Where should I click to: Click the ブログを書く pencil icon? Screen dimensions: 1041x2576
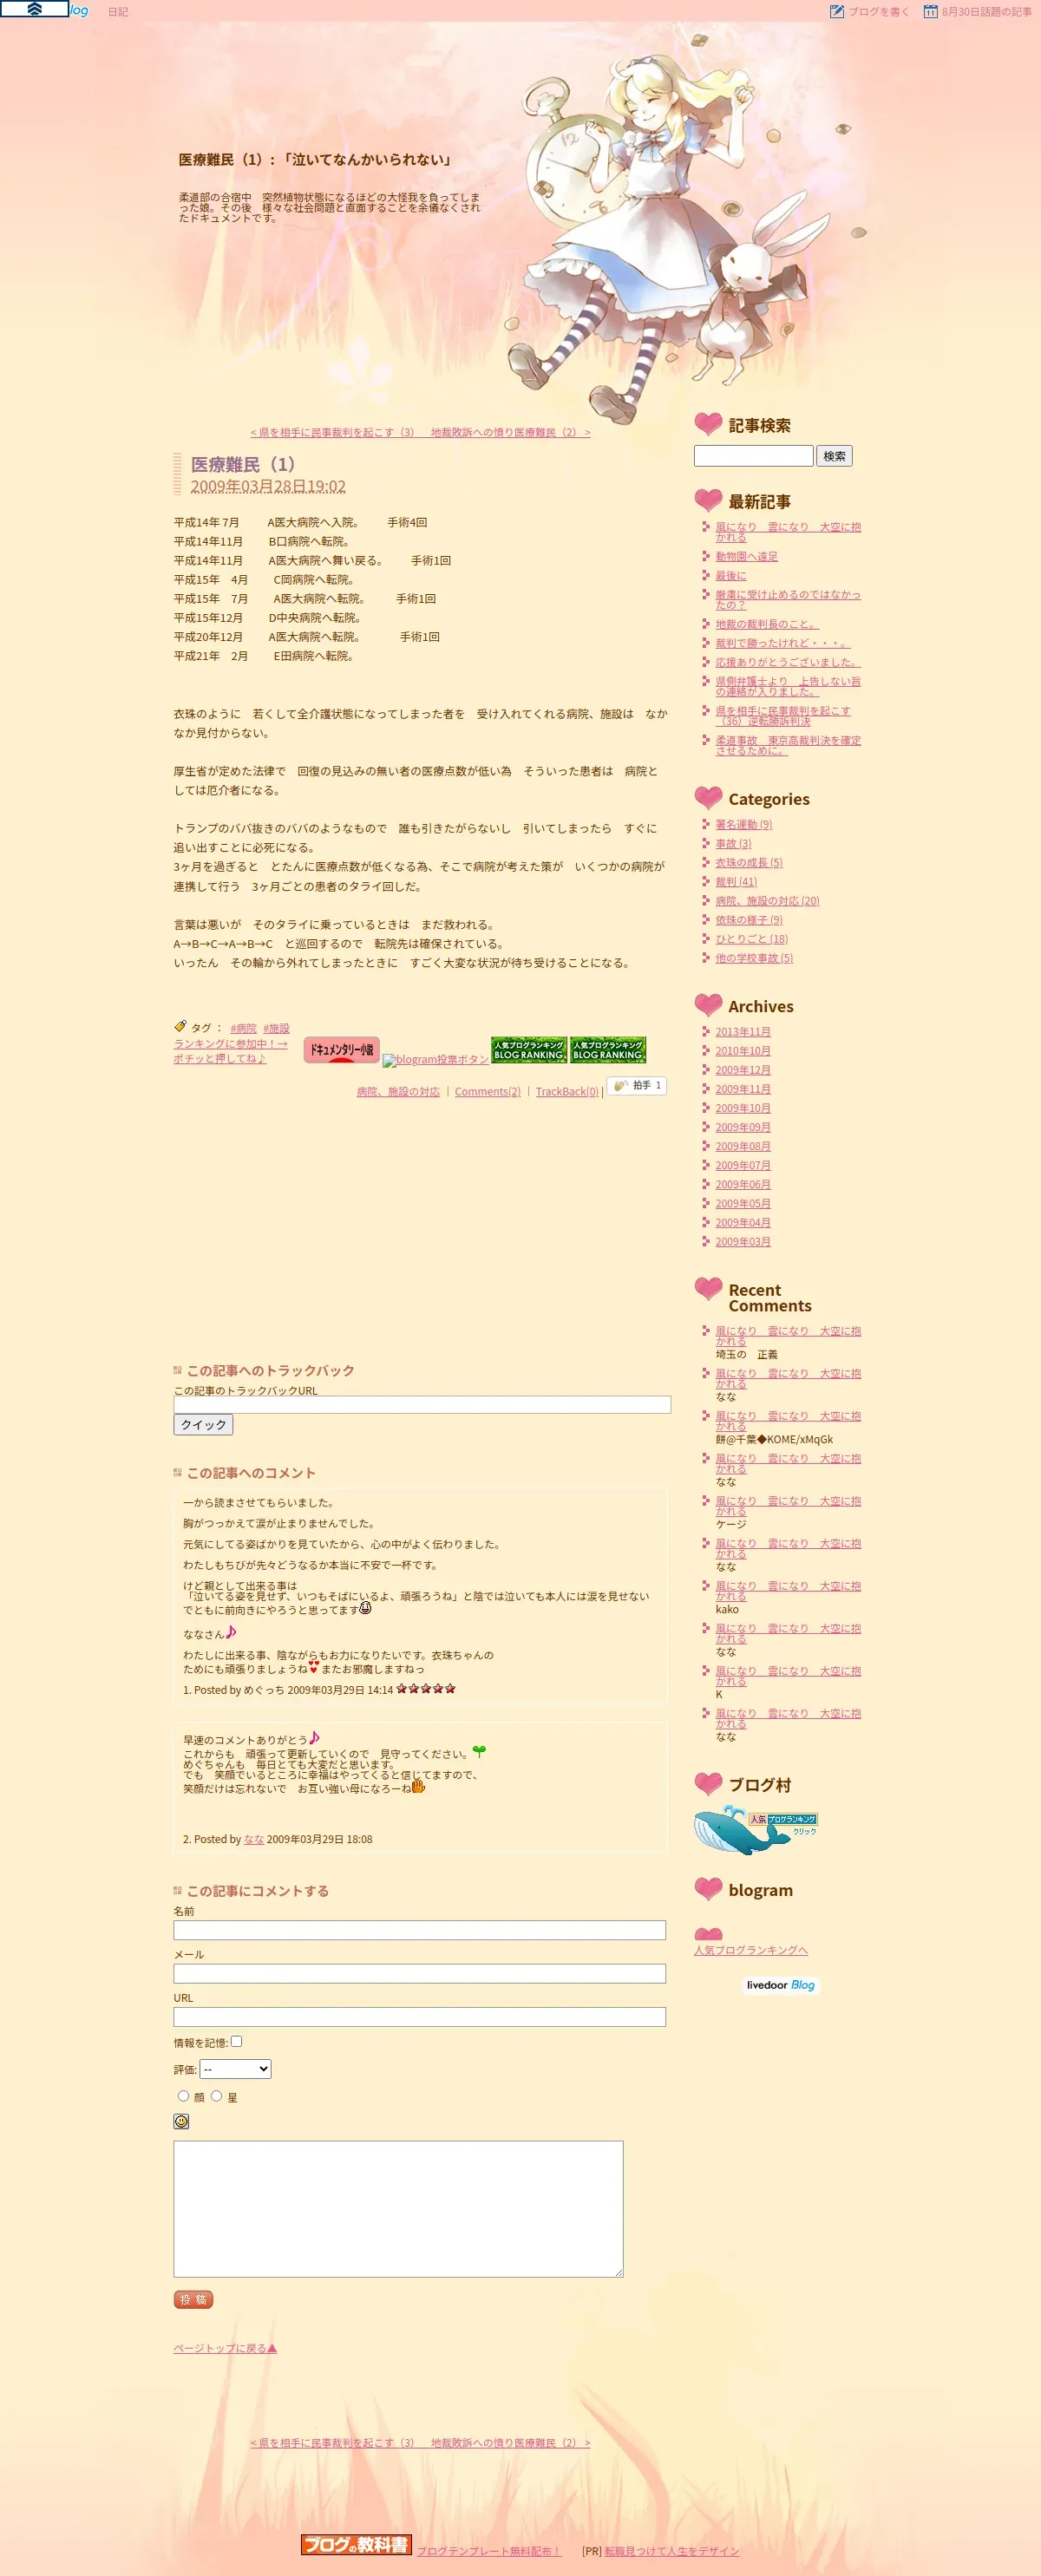pyautogui.click(x=836, y=11)
